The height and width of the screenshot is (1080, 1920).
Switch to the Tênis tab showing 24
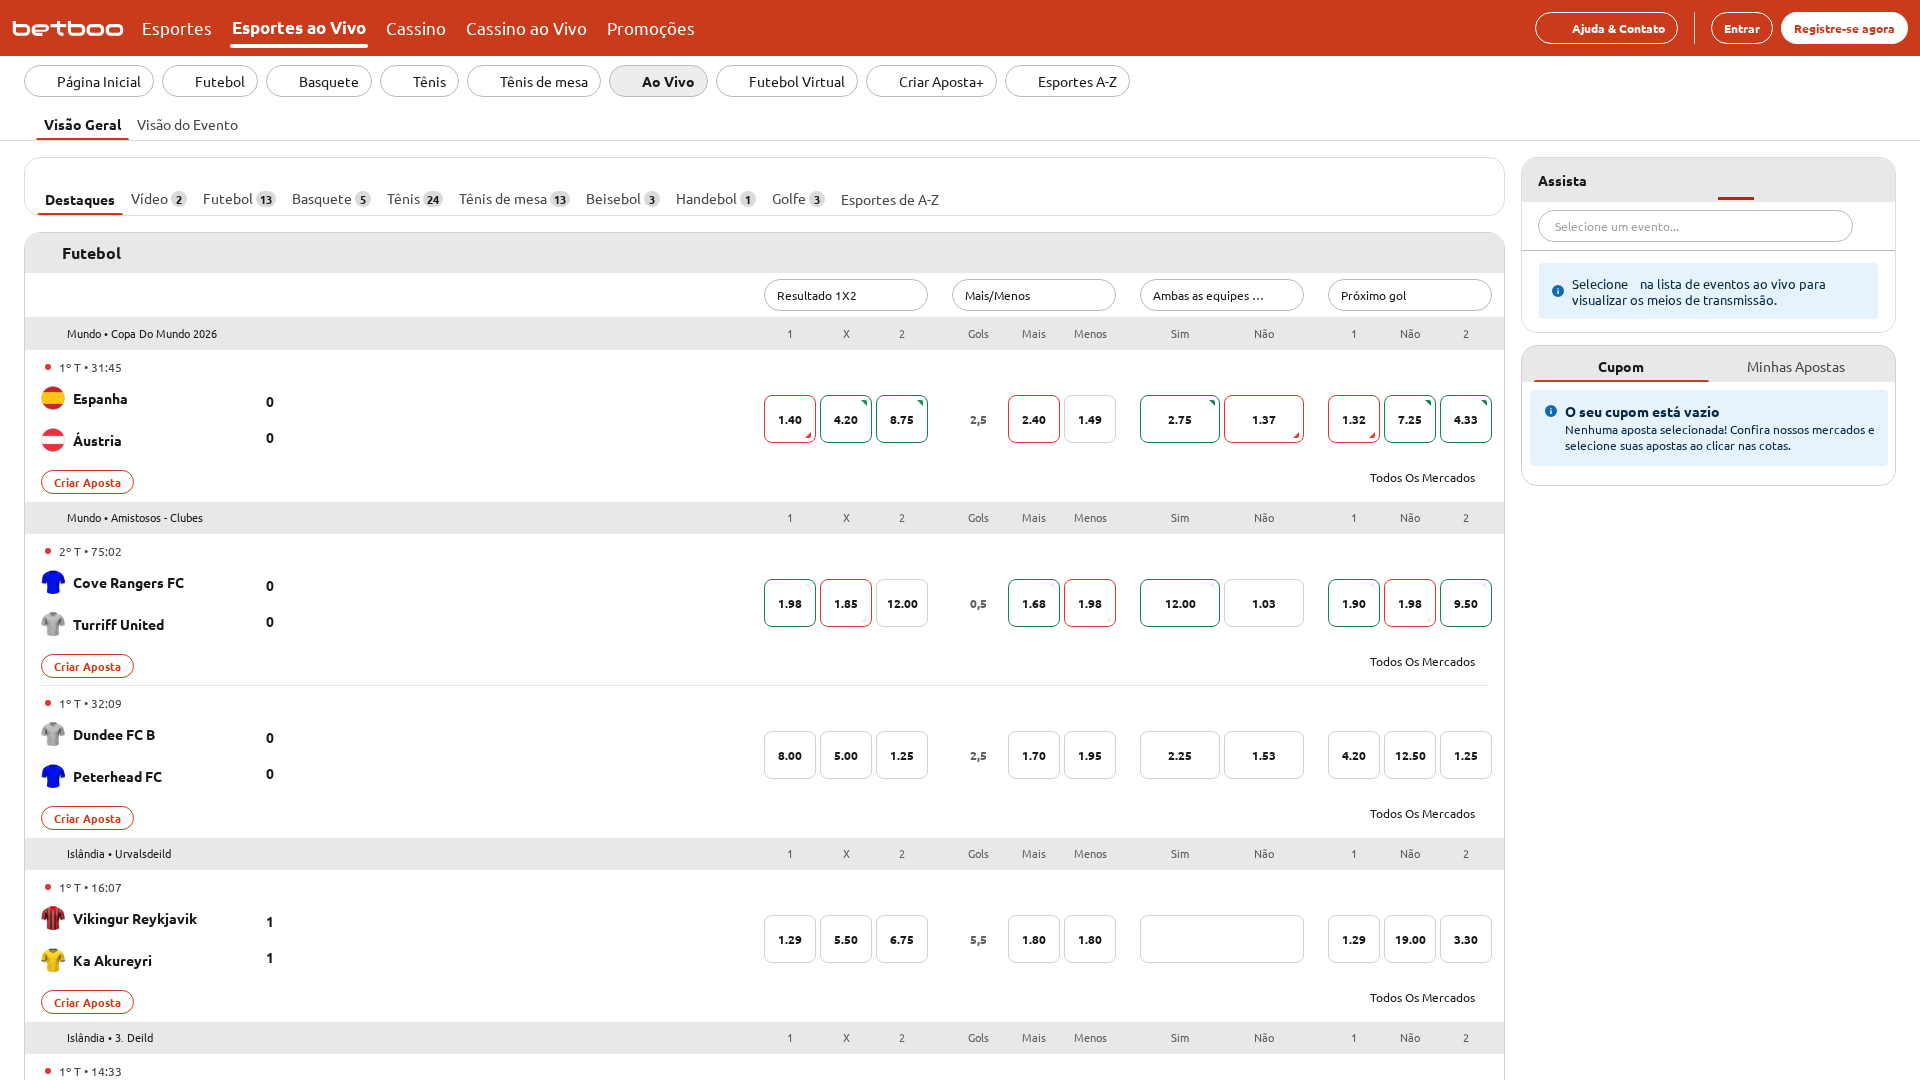(x=415, y=199)
